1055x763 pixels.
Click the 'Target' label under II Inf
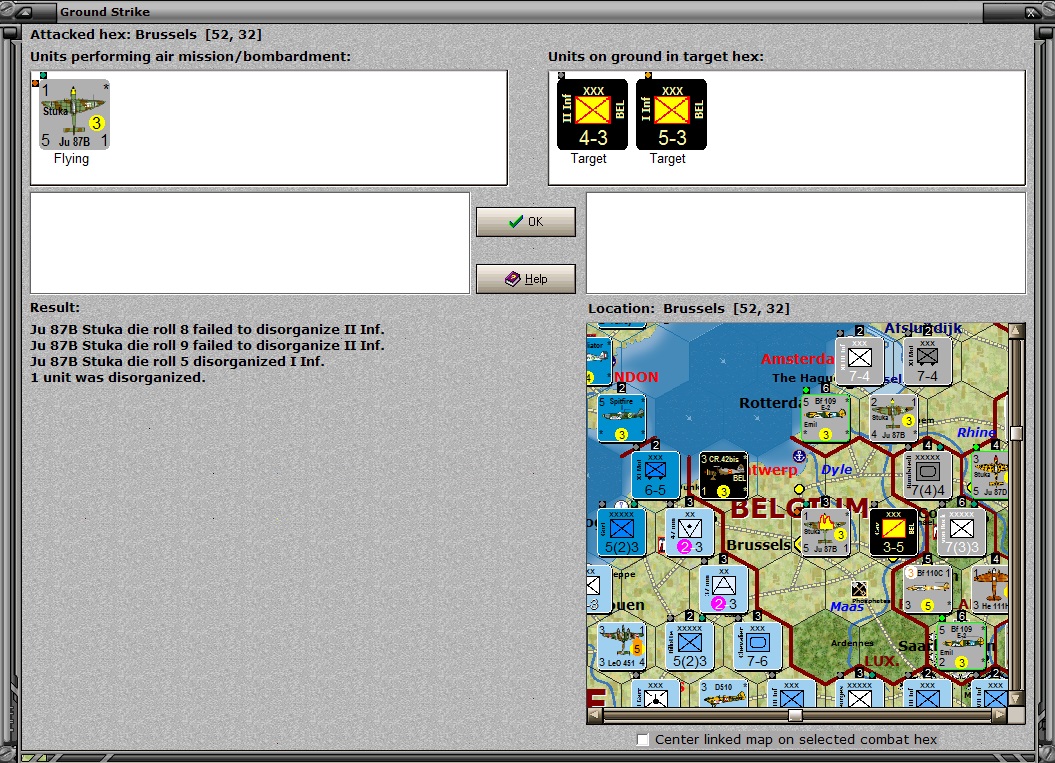(589, 159)
